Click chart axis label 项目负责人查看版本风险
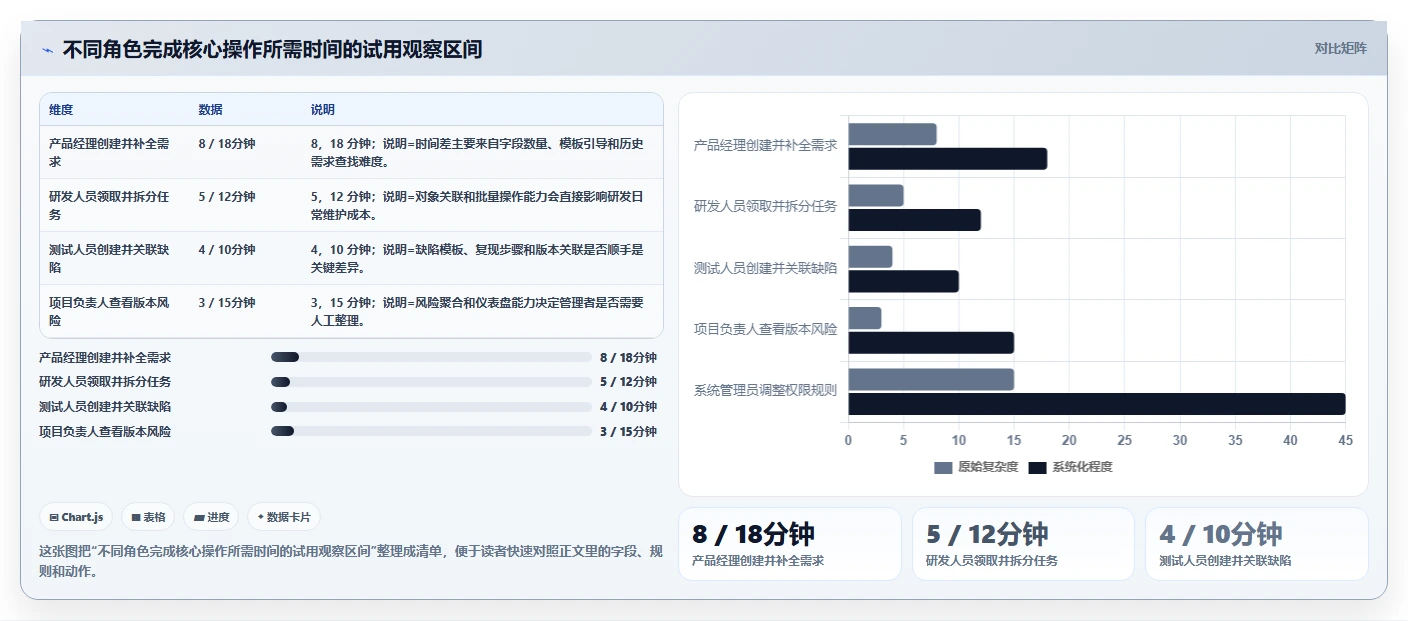This screenshot has width=1408, height=621. coord(765,329)
